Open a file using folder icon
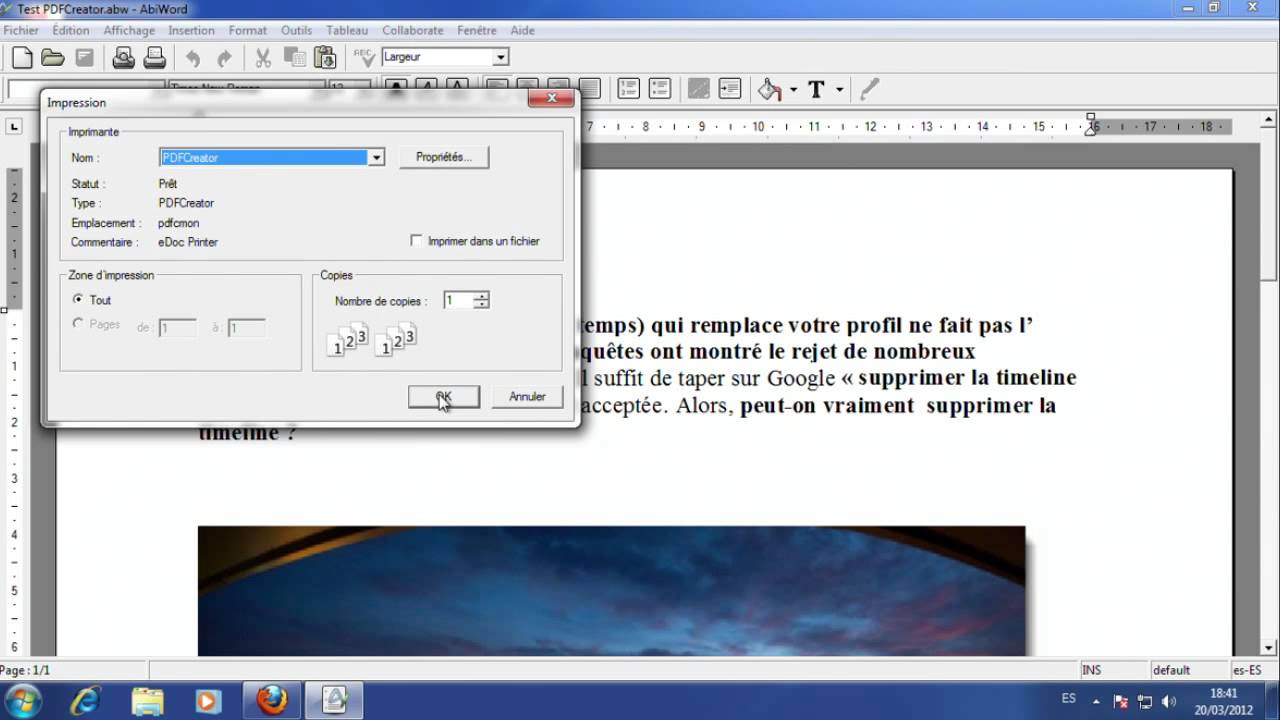The image size is (1280, 720). point(53,58)
